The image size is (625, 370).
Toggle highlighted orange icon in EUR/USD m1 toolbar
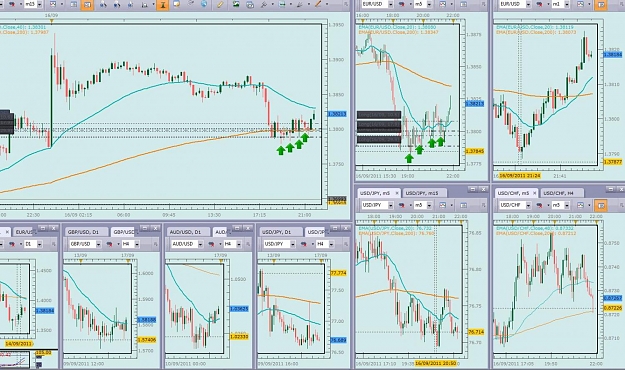pos(601,5)
